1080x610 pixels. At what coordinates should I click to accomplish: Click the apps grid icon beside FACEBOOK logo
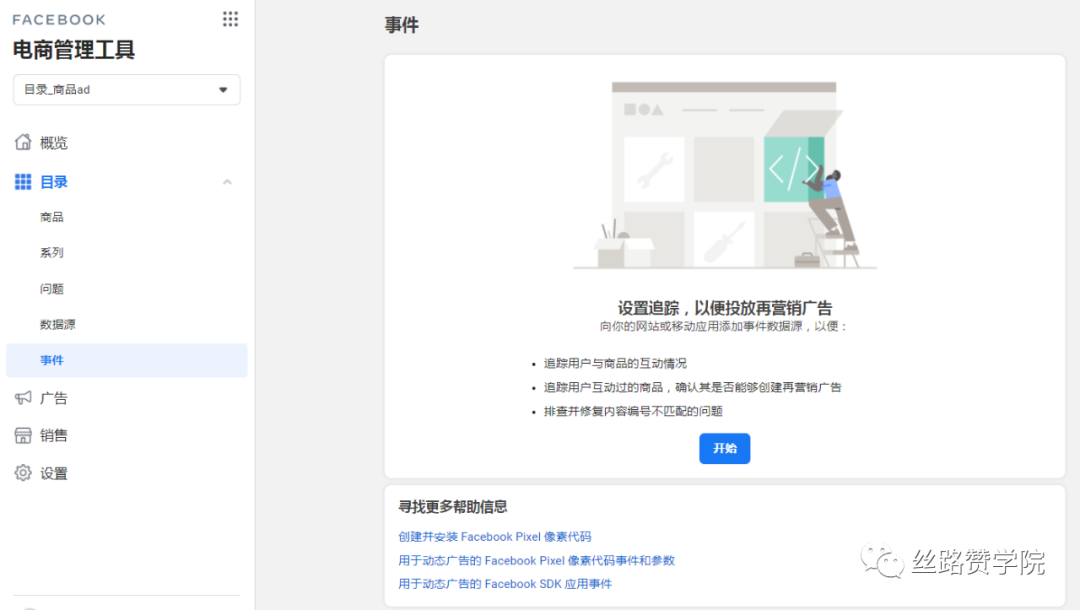point(229,18)
